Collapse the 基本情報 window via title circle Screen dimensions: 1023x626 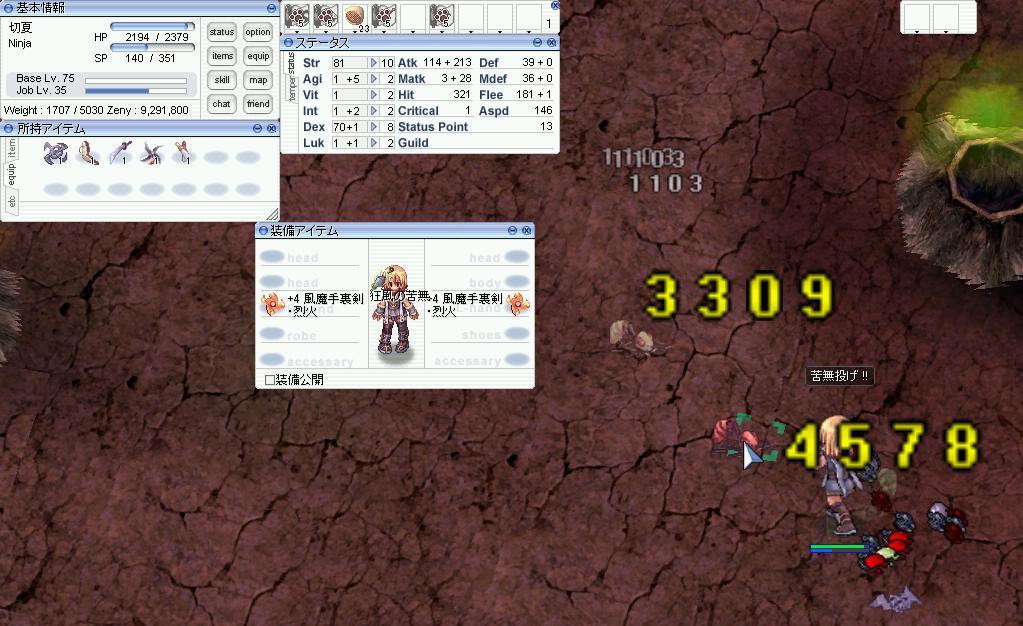[x=8, y=8]
